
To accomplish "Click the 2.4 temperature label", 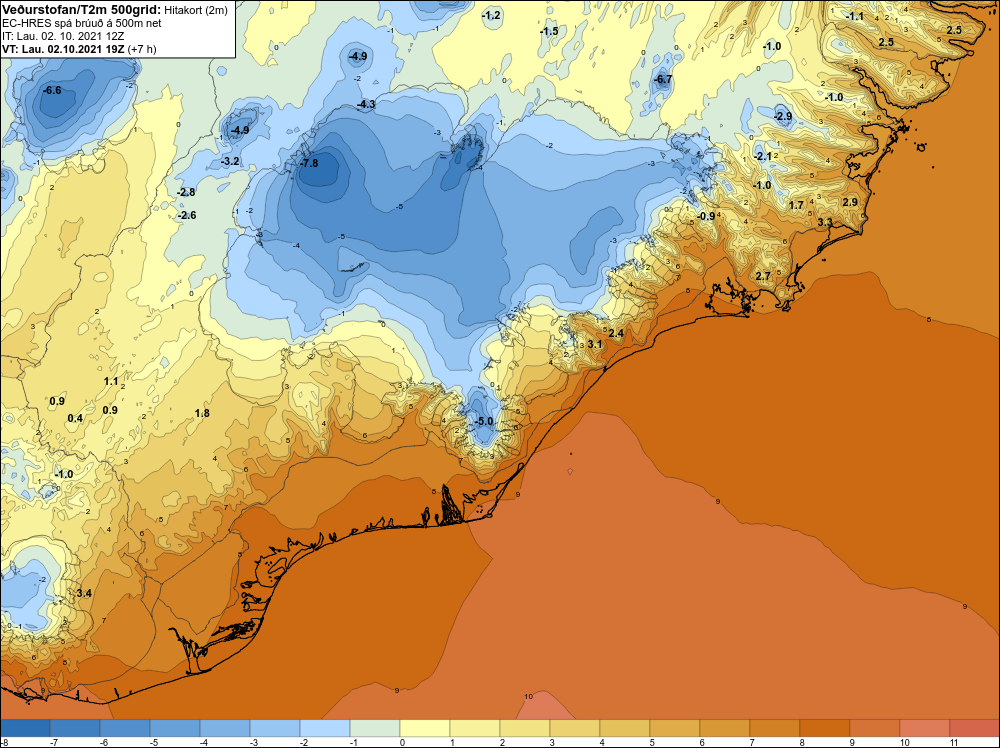I will coord(616,333).
